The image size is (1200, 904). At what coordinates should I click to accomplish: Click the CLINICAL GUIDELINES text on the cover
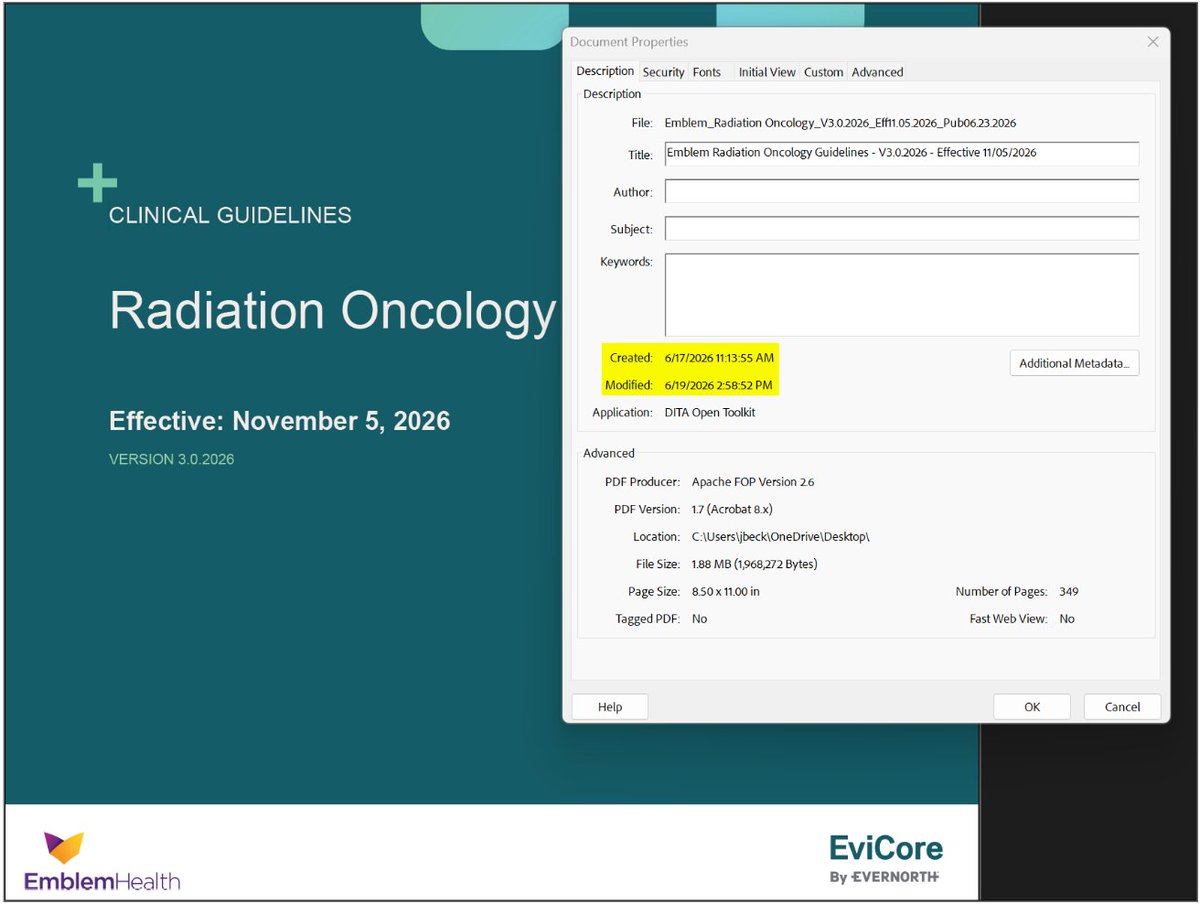pyautogui.click(x=230, y=215)
